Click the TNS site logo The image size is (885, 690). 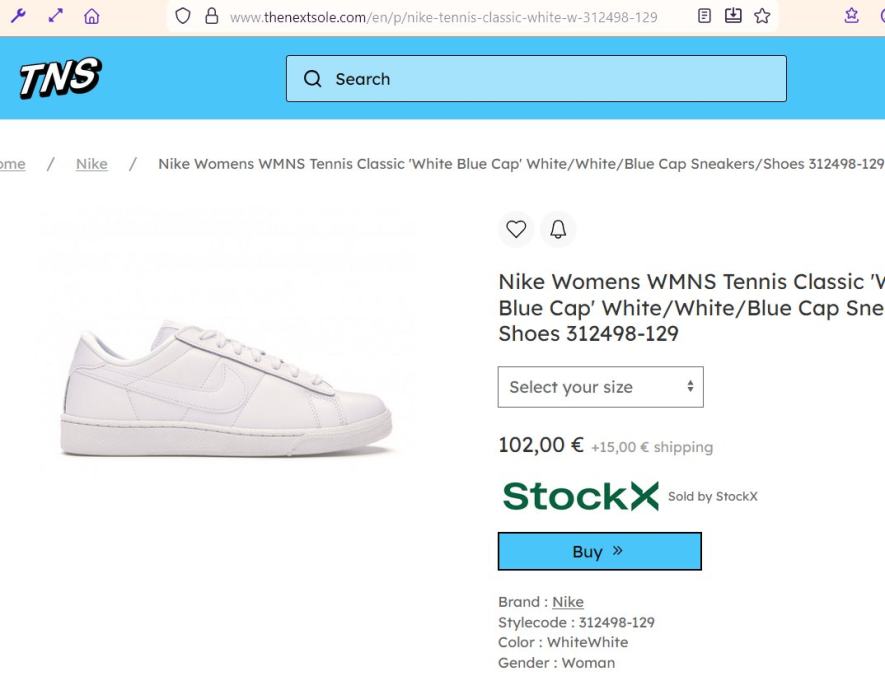[60, 78]
